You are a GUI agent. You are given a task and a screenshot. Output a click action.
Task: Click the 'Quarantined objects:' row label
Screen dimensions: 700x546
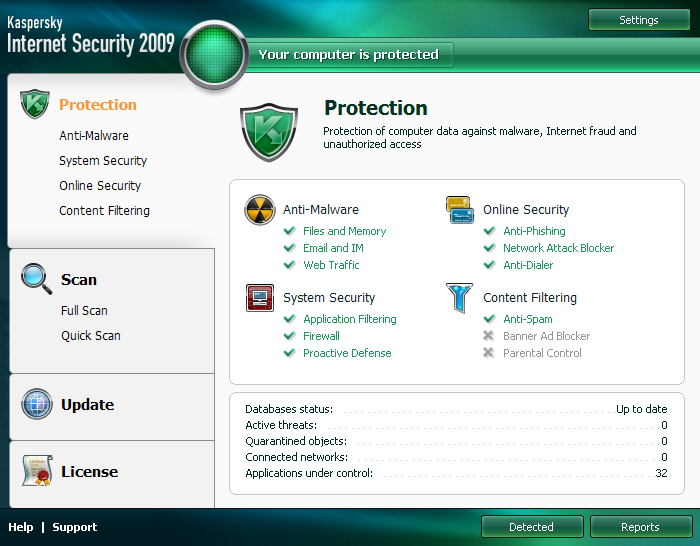tap(296, 441)
